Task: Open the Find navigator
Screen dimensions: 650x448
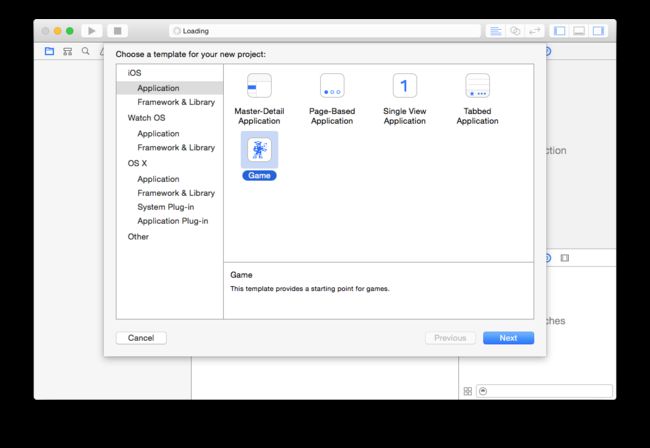Action: click(x=85, y=51)
